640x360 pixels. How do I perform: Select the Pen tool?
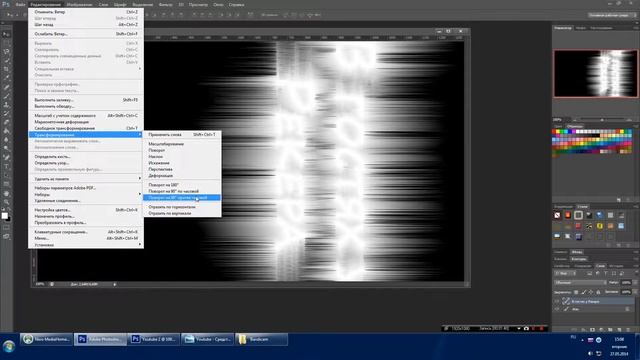point(6,158)
